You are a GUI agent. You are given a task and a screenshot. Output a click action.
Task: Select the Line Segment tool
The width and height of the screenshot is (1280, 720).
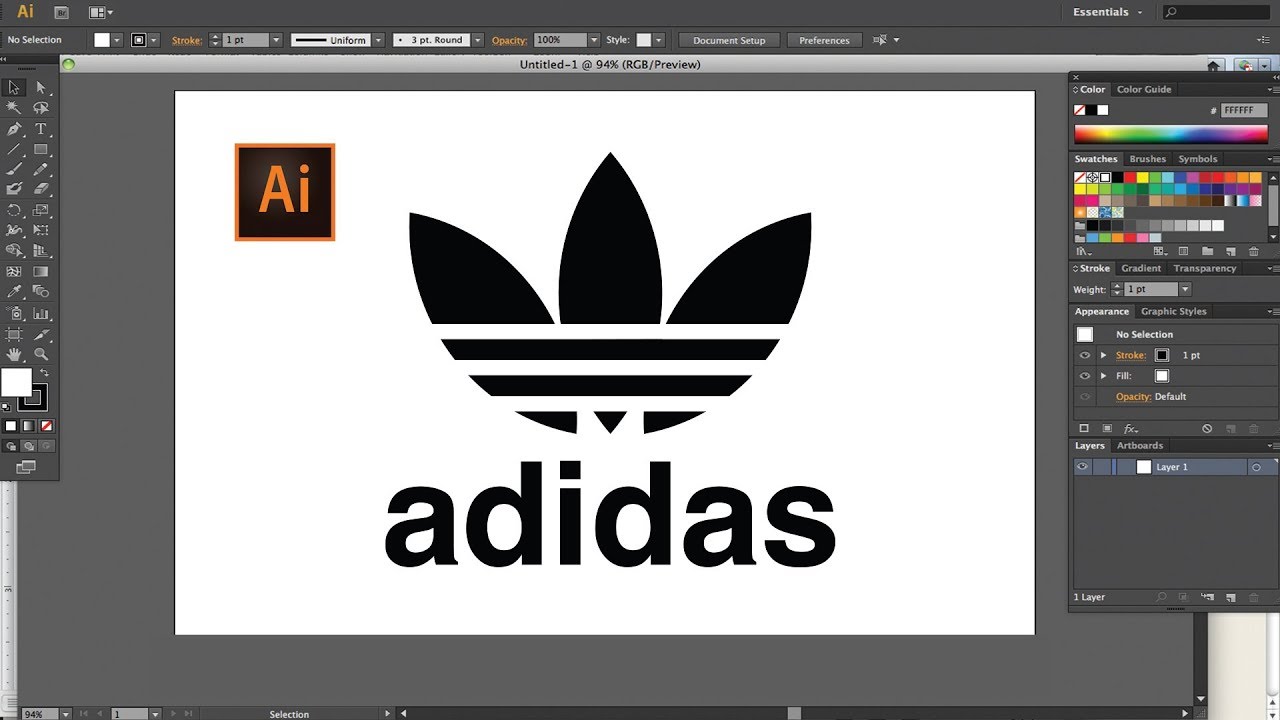coord(14,150)
